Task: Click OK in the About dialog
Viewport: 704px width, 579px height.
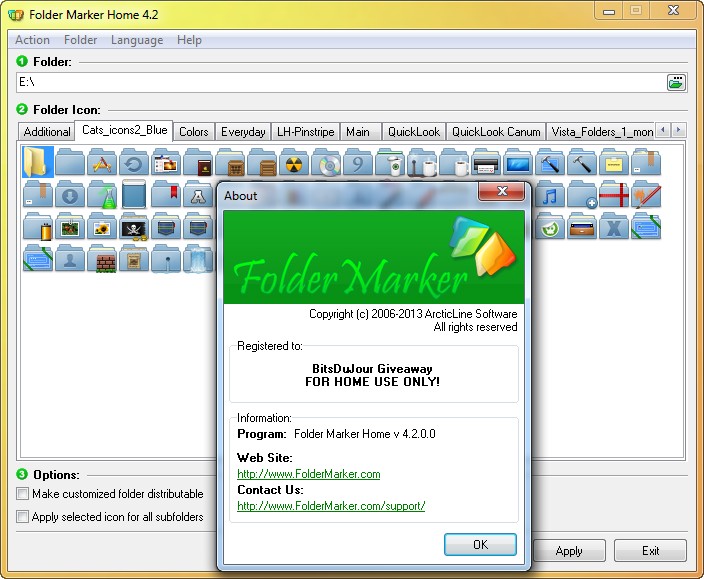Action: pos(480,544)
